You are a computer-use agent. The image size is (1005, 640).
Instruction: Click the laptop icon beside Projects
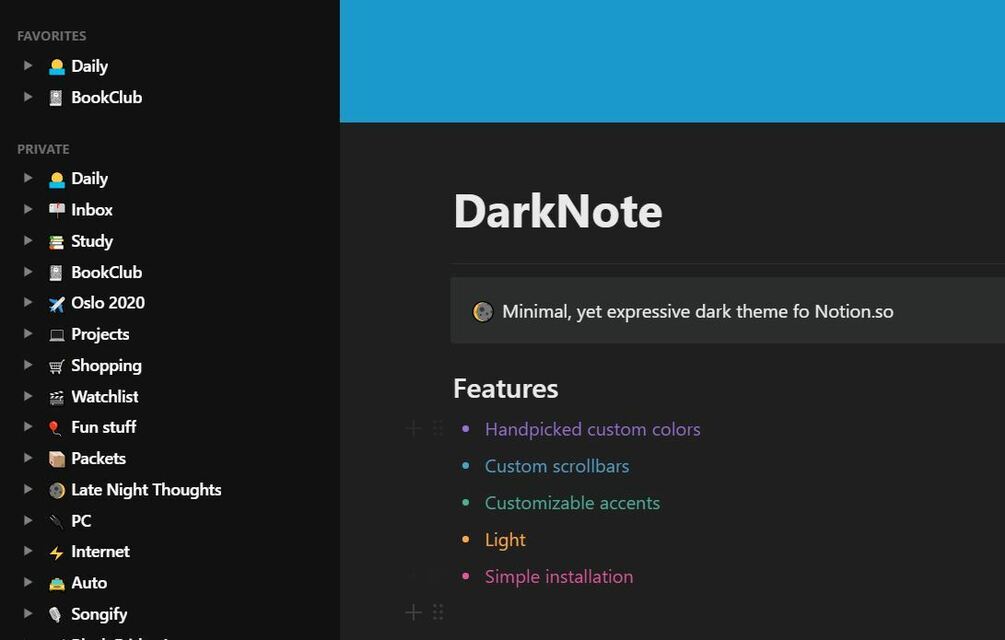click(x=57, y=335)
